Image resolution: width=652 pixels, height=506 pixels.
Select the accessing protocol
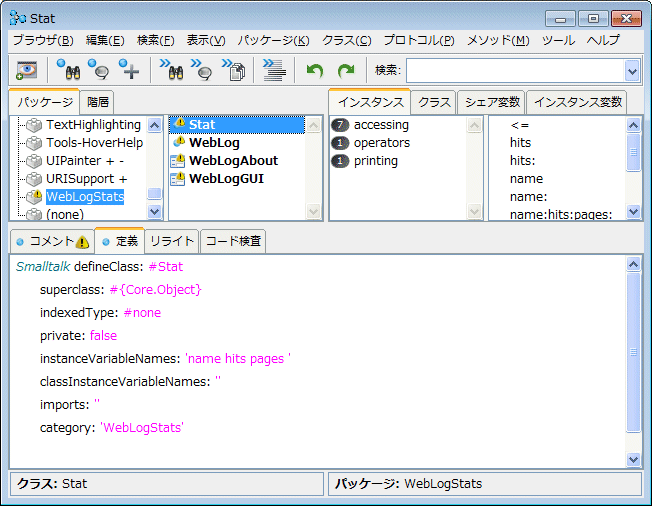click(x=381, y=125)
